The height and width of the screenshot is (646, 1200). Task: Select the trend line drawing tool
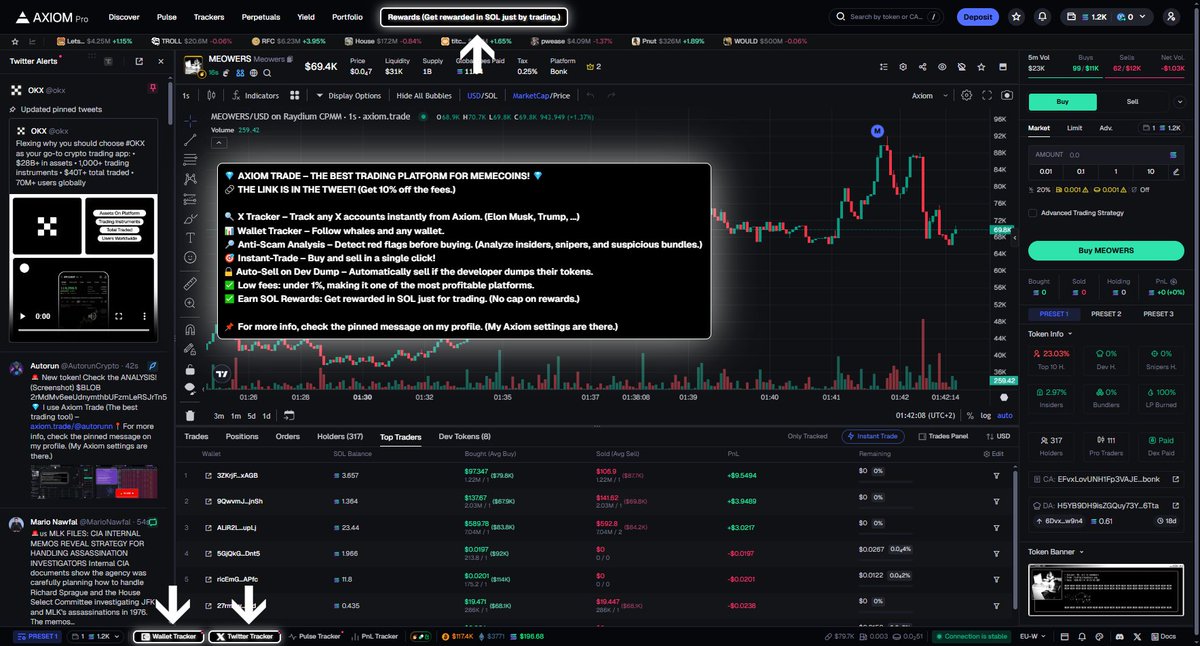tap(190, 139)
